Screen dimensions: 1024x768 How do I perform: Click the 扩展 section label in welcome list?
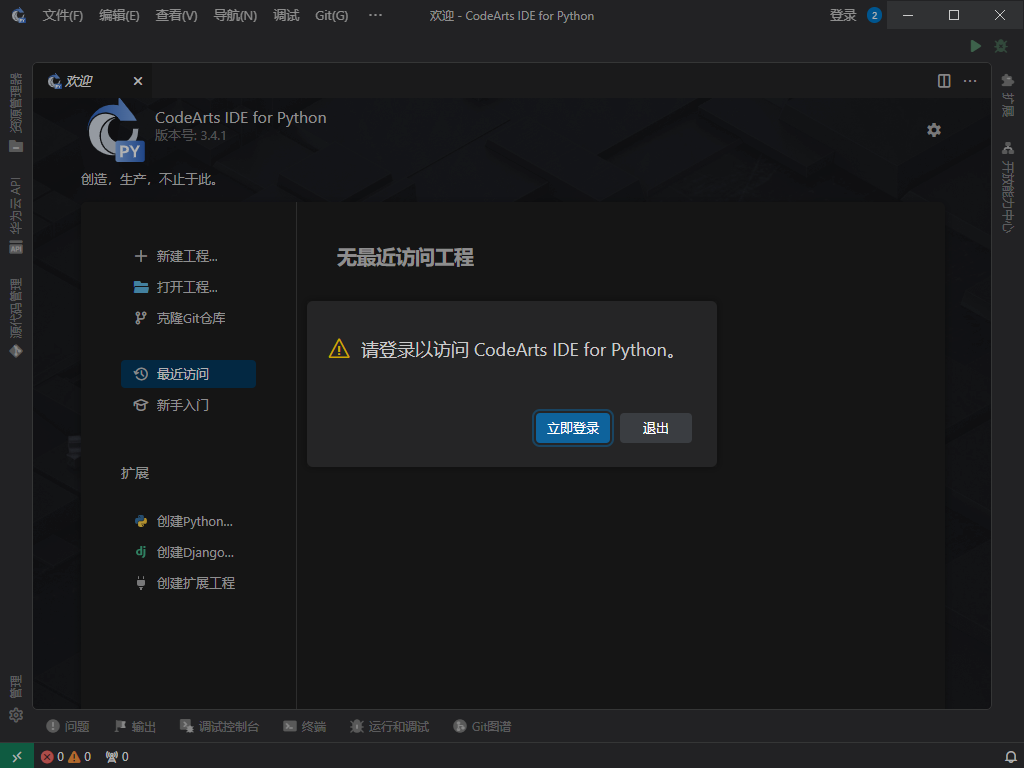(x=135, y=473)
